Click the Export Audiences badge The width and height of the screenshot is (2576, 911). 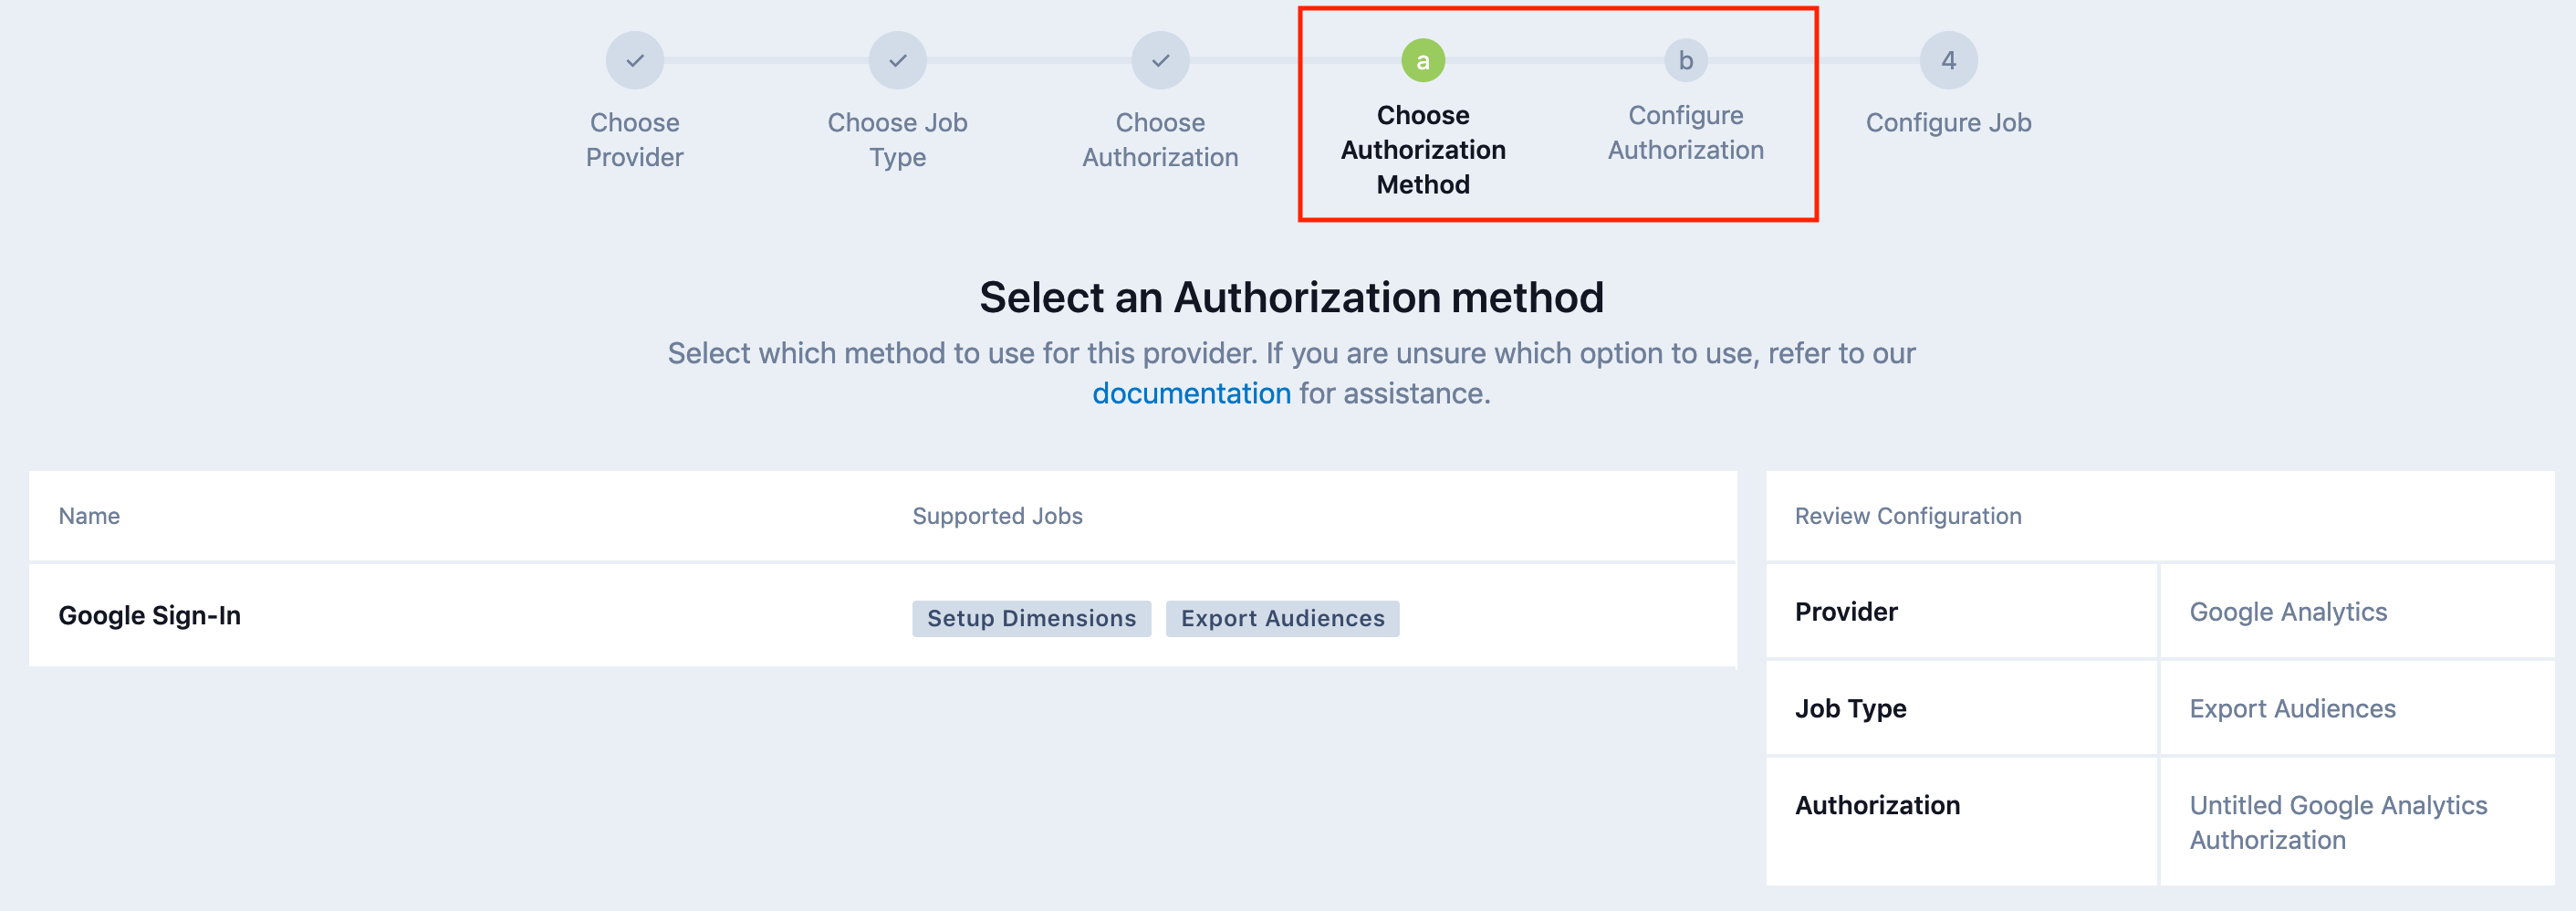click(1283, 618)
